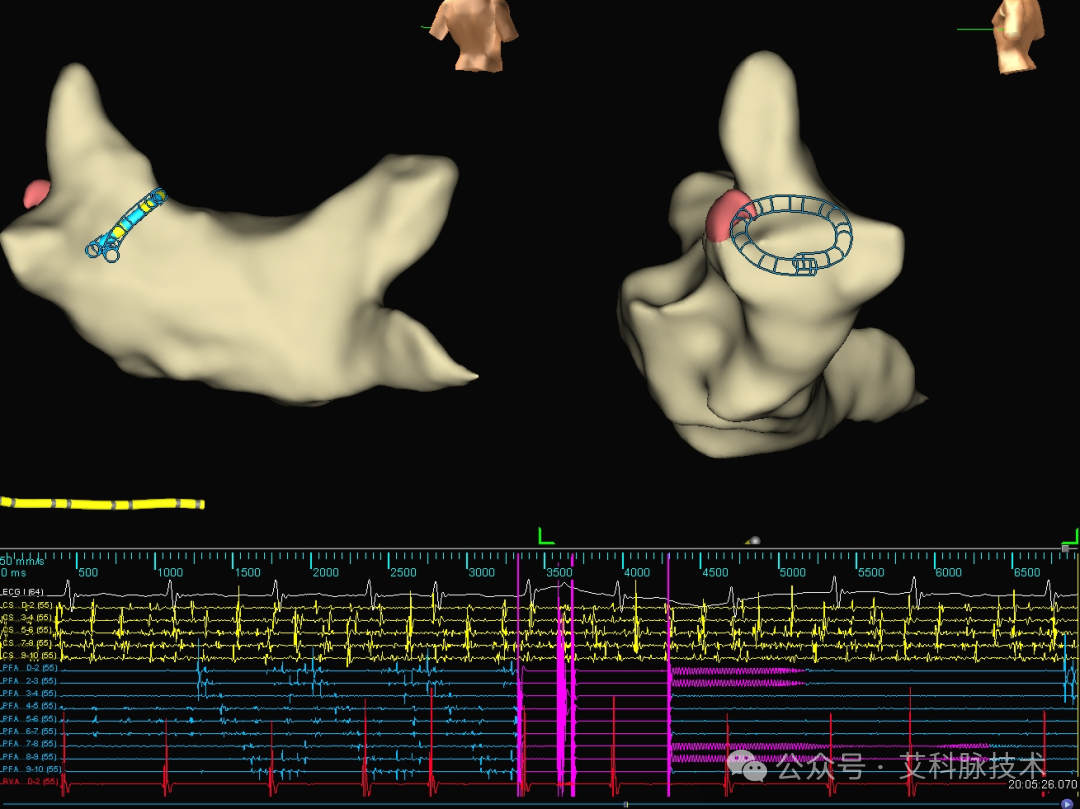Select the PFA 3-4 (55) channel label
The width and height of the screenshot is (1080, 809).
[x=30, y=693]
